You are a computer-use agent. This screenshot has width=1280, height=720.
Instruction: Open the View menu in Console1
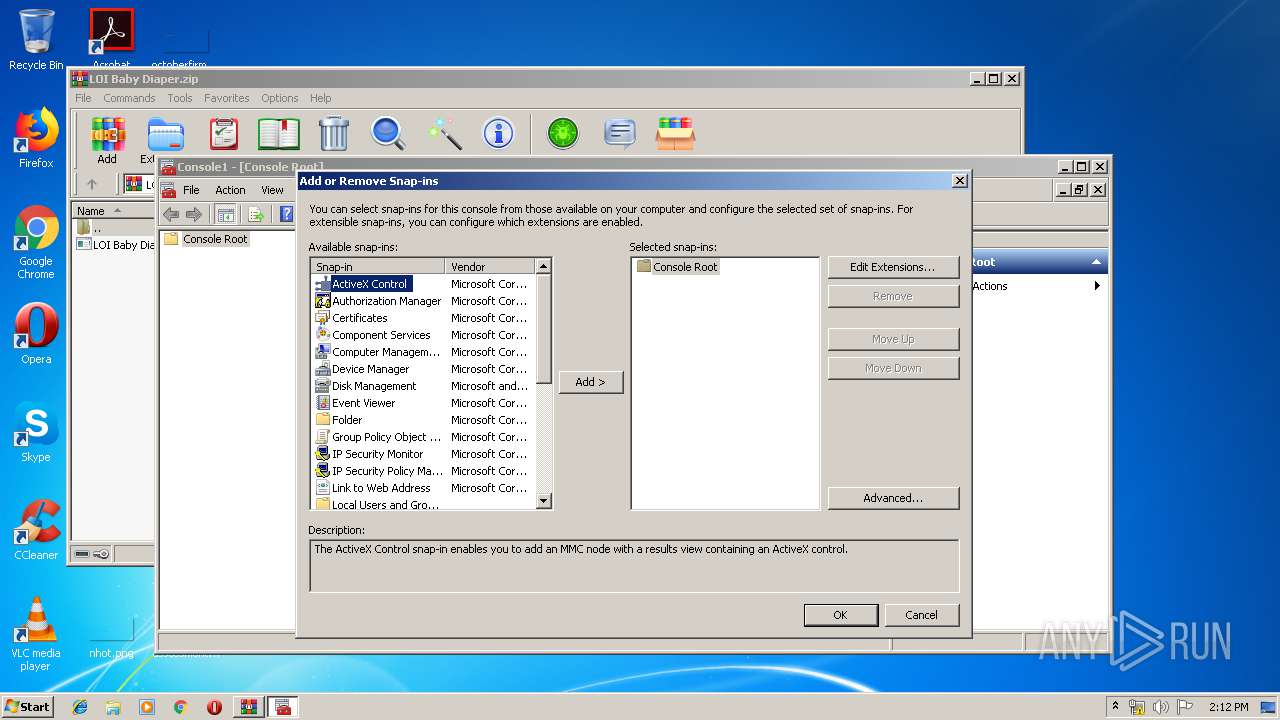point(272,190)
